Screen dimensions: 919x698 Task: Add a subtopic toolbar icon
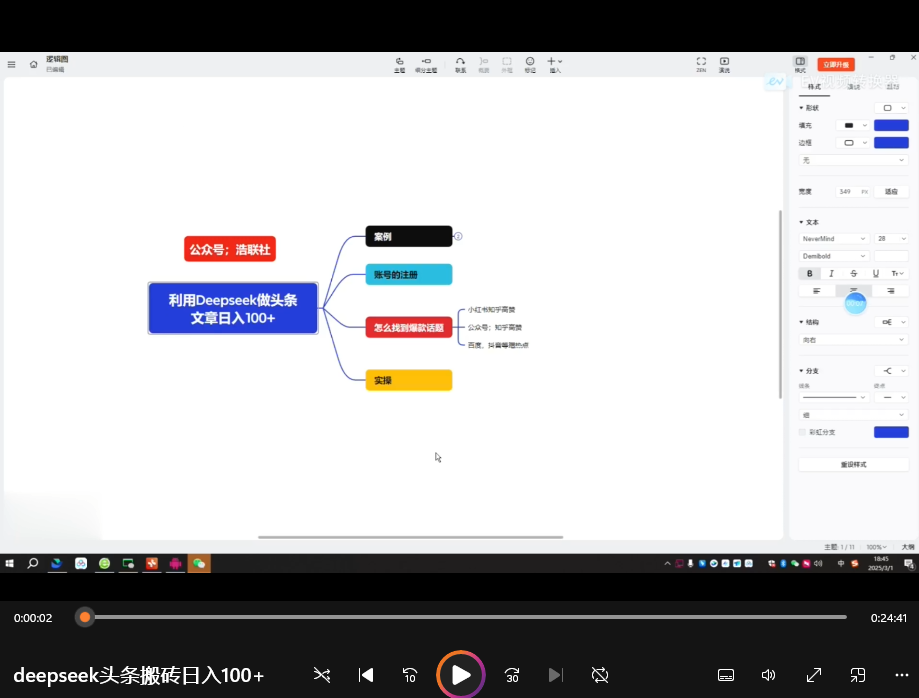(x=426, y=64)
